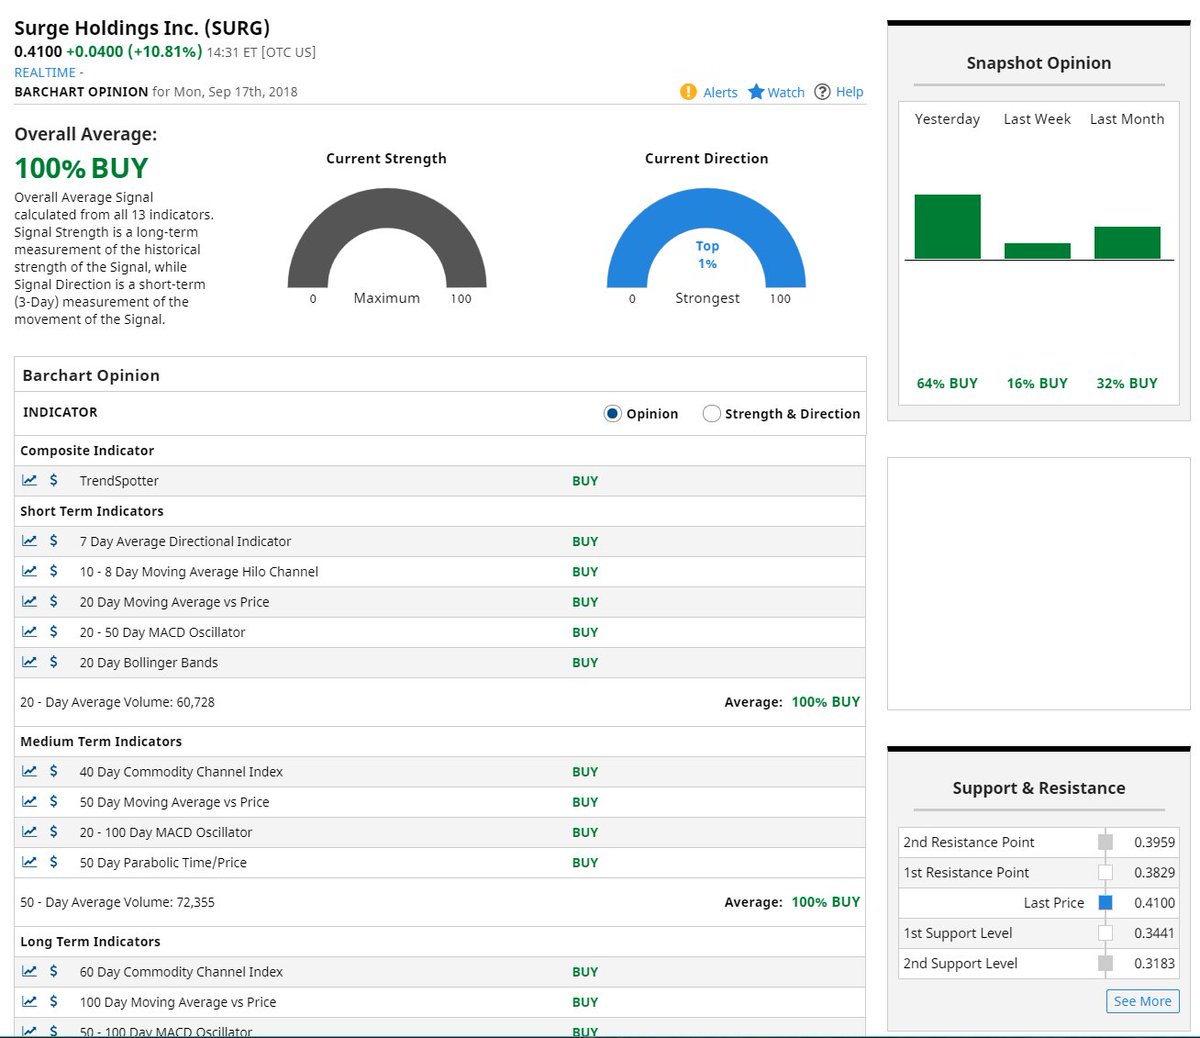Open chart icon for TrendSpotter row
The image size is (1200, 1038).
click(x=30, y=480)
